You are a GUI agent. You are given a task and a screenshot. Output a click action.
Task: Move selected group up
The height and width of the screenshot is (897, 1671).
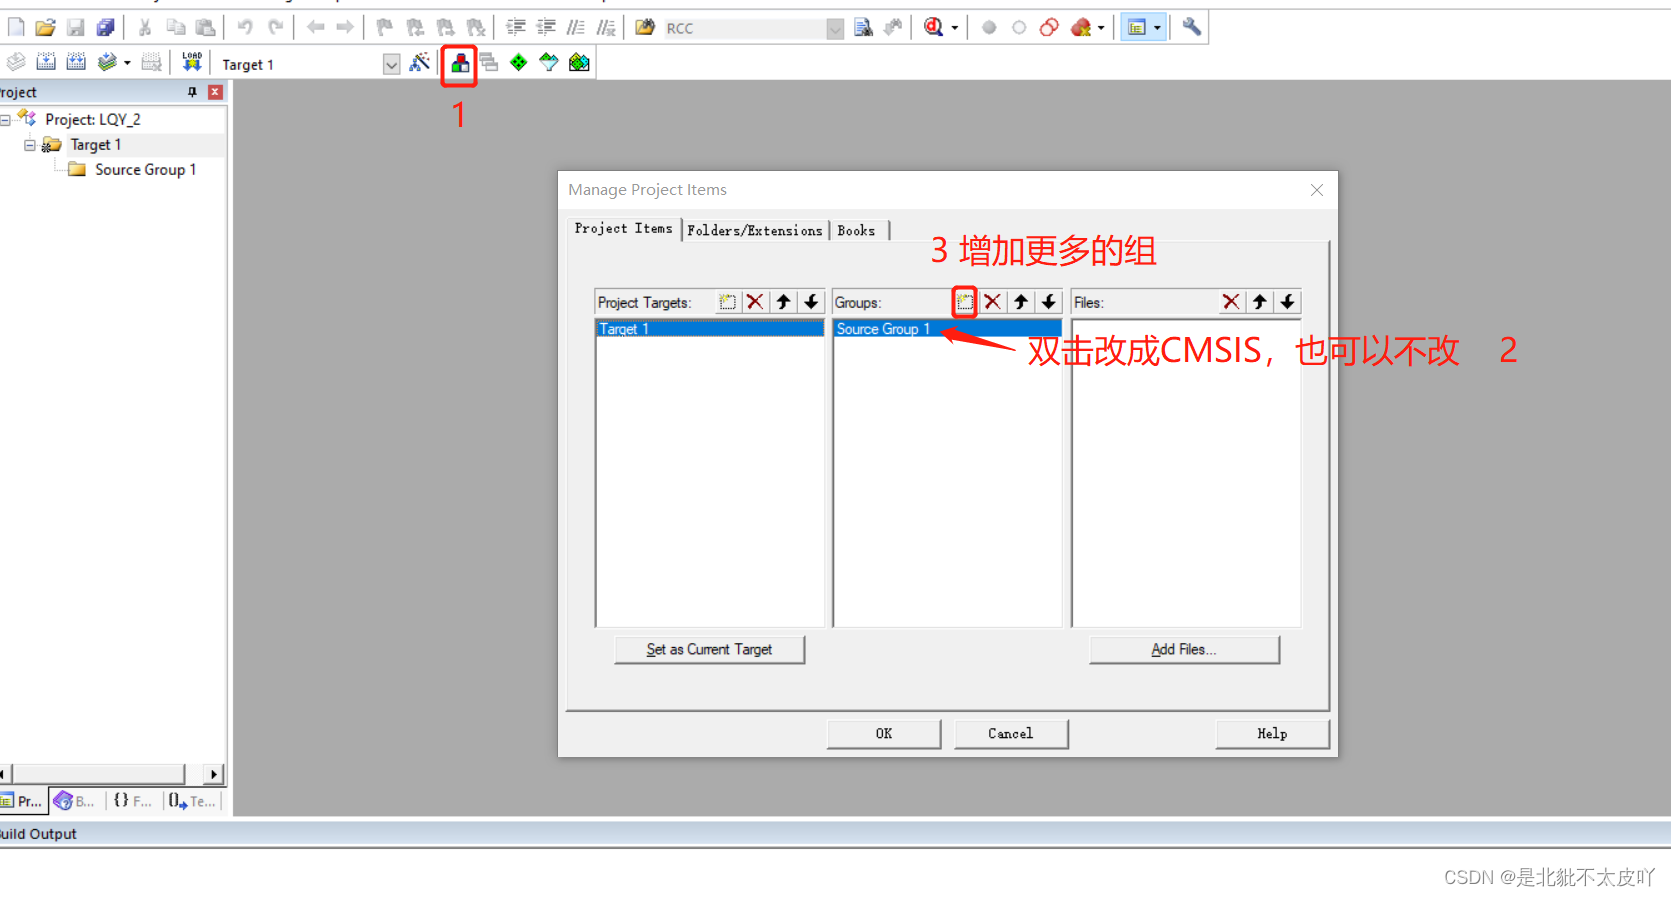coord(1020,302)
